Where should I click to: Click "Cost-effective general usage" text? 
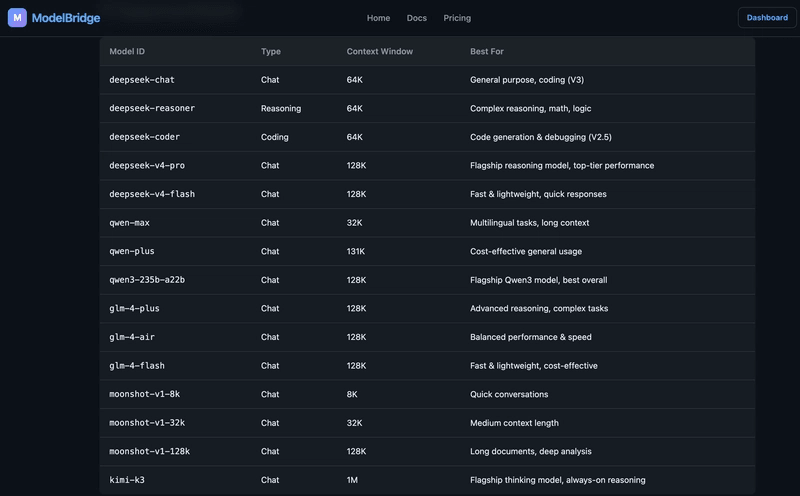[526, 251]
